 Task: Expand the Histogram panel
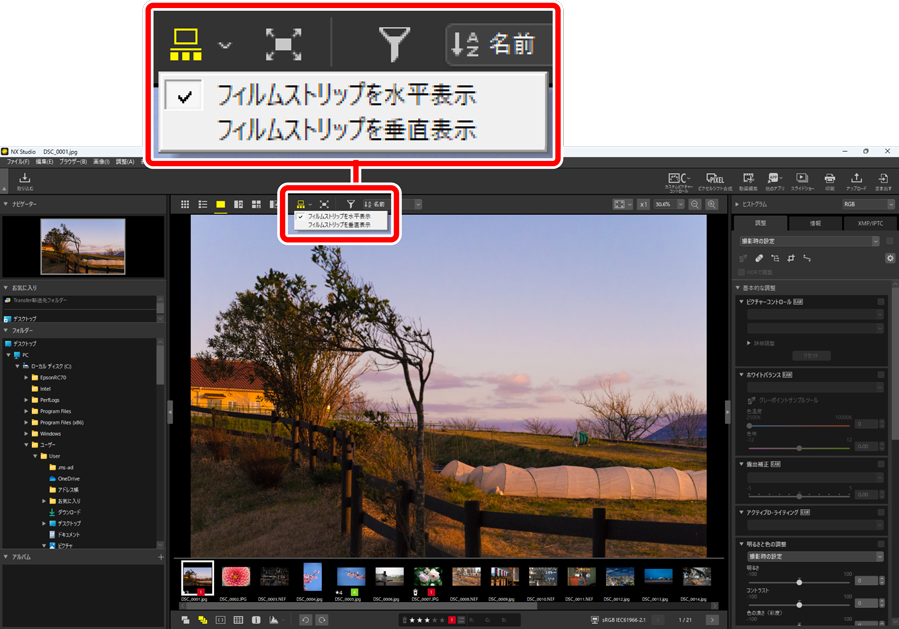737,204
